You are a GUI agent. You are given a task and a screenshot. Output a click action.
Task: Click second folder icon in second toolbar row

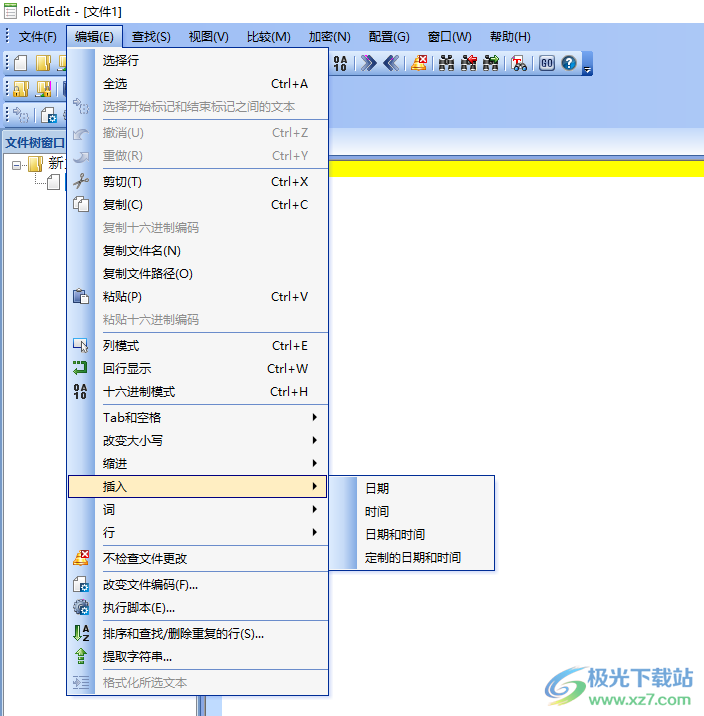click(43, 89)
